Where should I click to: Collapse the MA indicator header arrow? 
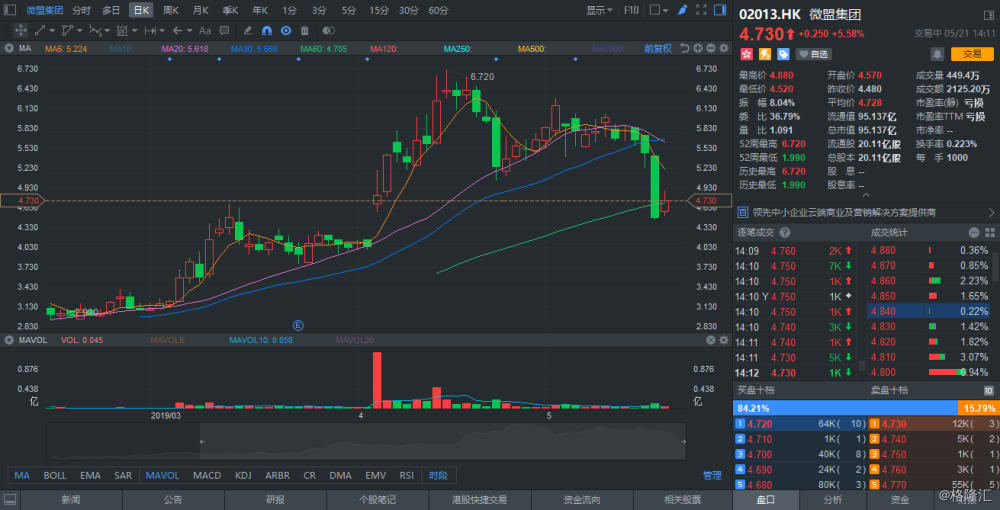(x=10, y=48)
